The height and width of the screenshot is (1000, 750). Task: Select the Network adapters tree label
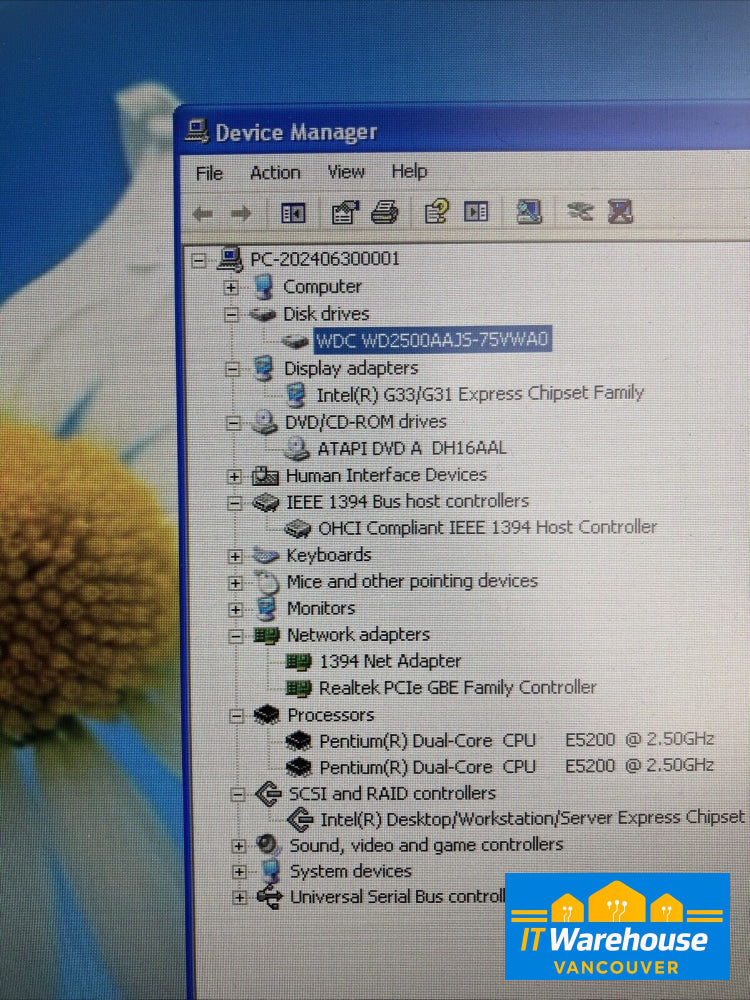point(358,635)
